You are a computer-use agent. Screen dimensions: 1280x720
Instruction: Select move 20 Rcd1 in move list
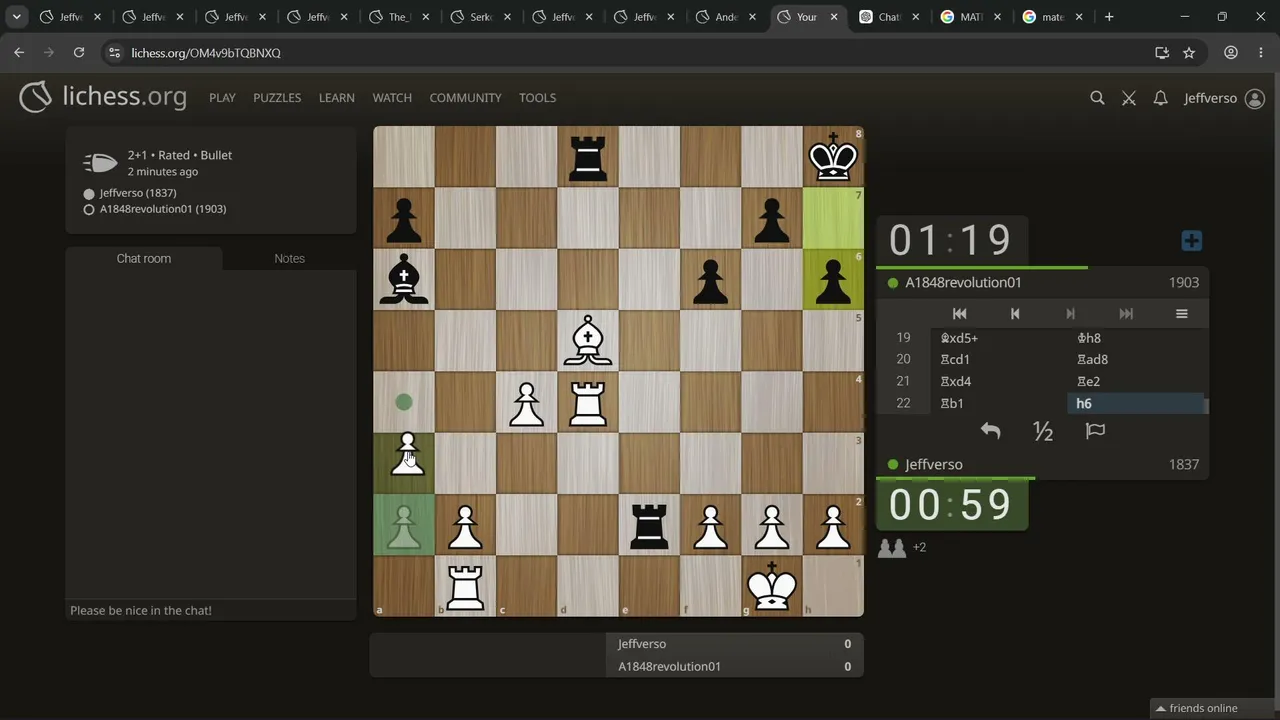tap(1001, 360)
